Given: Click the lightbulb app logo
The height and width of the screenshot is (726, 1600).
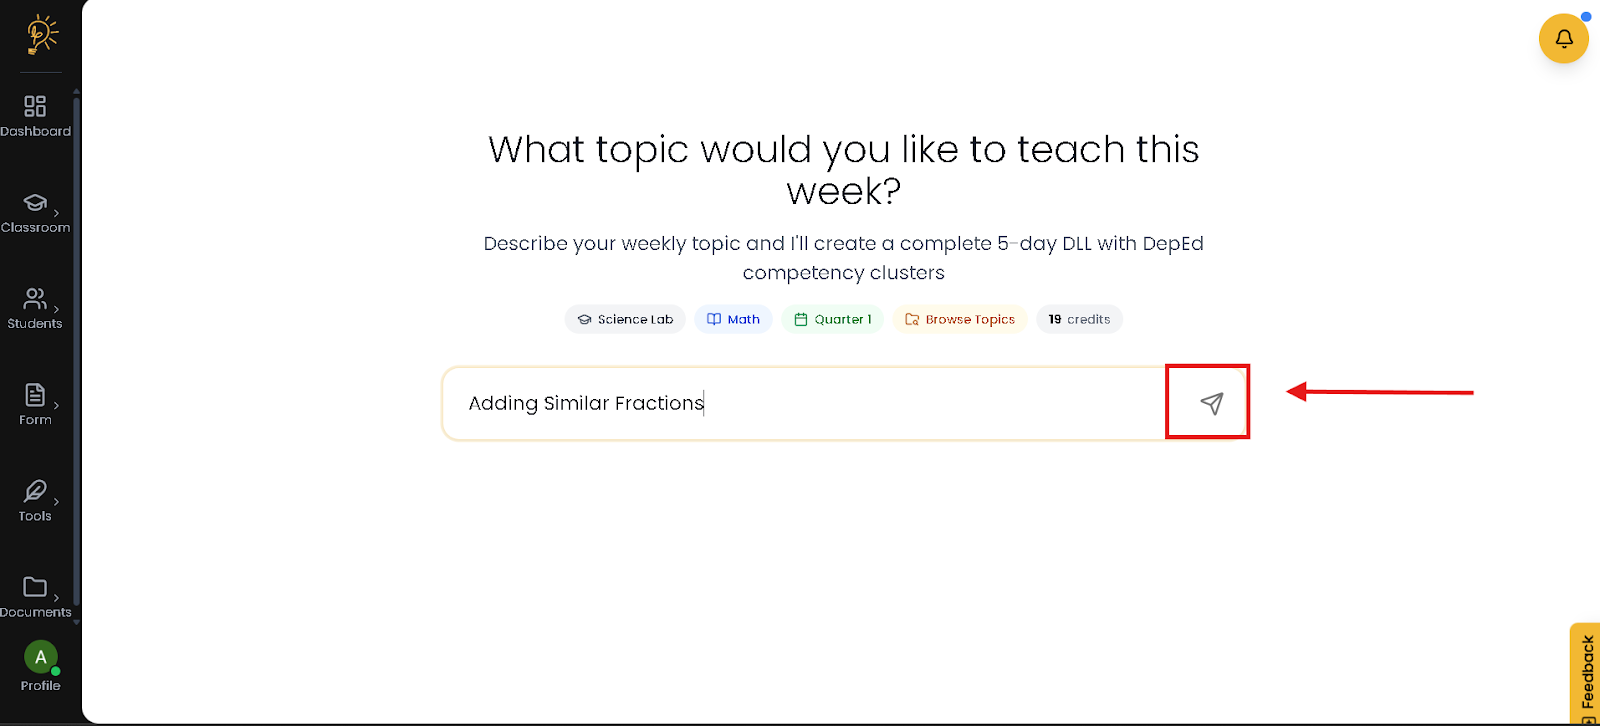Looking at the screenshot, I should 41,34.
